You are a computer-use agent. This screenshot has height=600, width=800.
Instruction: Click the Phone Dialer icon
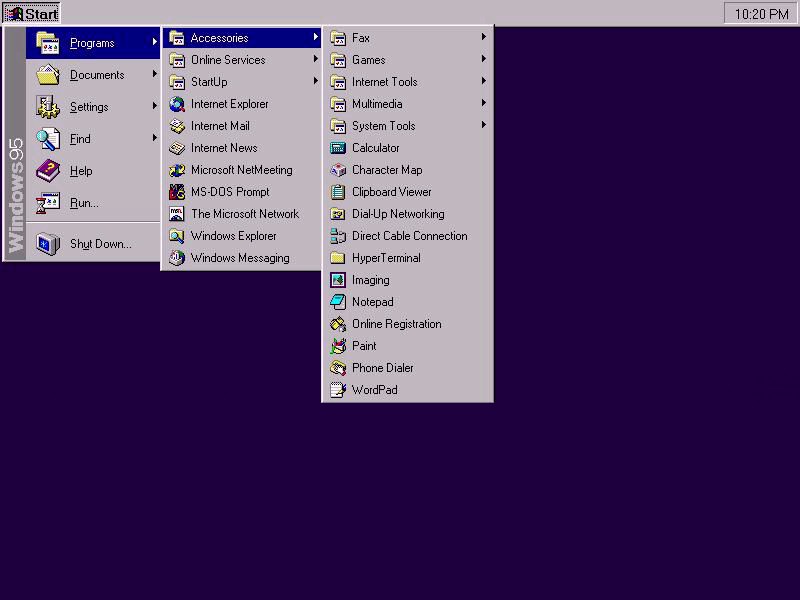[x=338, y=368]
